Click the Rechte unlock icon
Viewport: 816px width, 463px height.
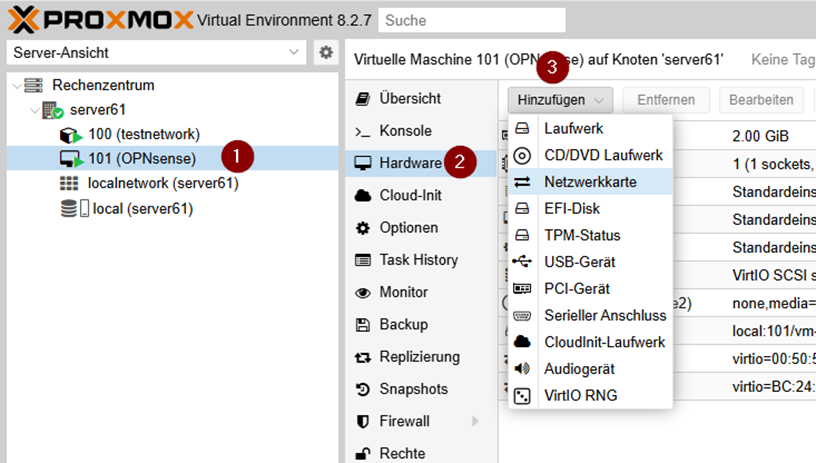pyautogui.click(x=363, y=454)
